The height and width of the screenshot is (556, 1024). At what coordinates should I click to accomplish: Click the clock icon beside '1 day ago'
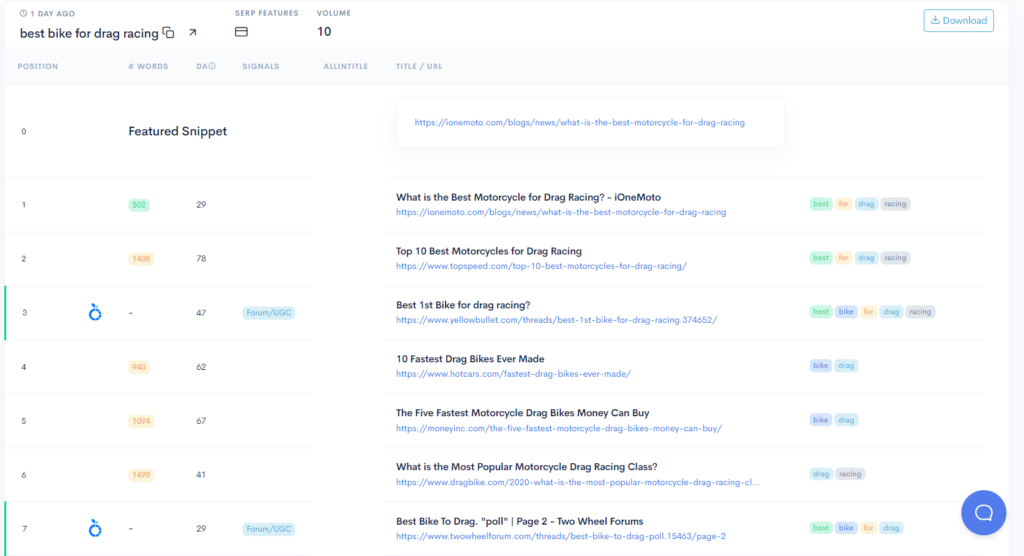tap(24, 13)
